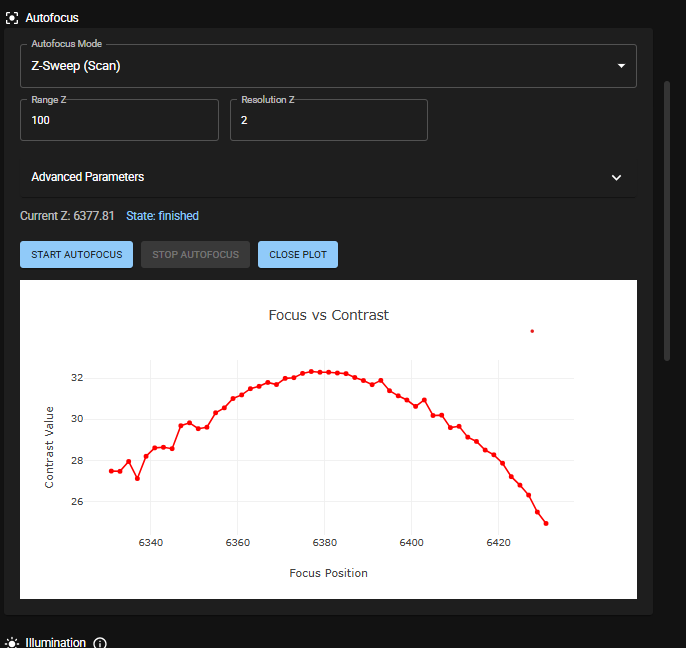The image size is (686, 648).
Task: Click the Focus vs Contrast plot title
Action: [x=329, y=315]
